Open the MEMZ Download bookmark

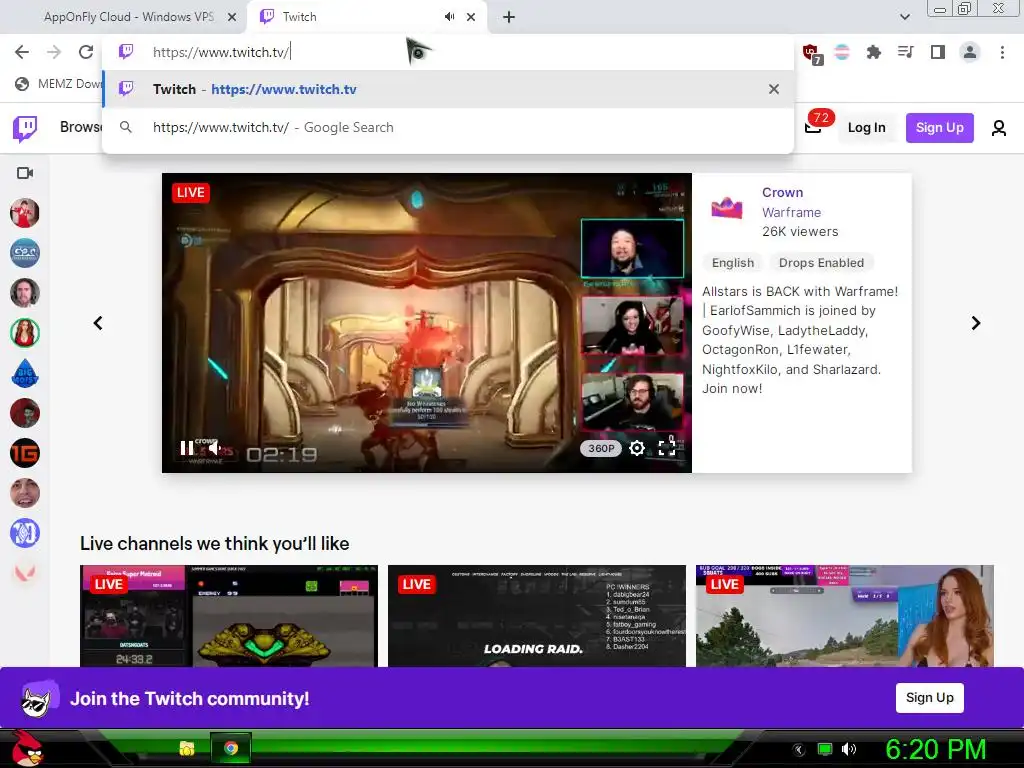(59, 84)
